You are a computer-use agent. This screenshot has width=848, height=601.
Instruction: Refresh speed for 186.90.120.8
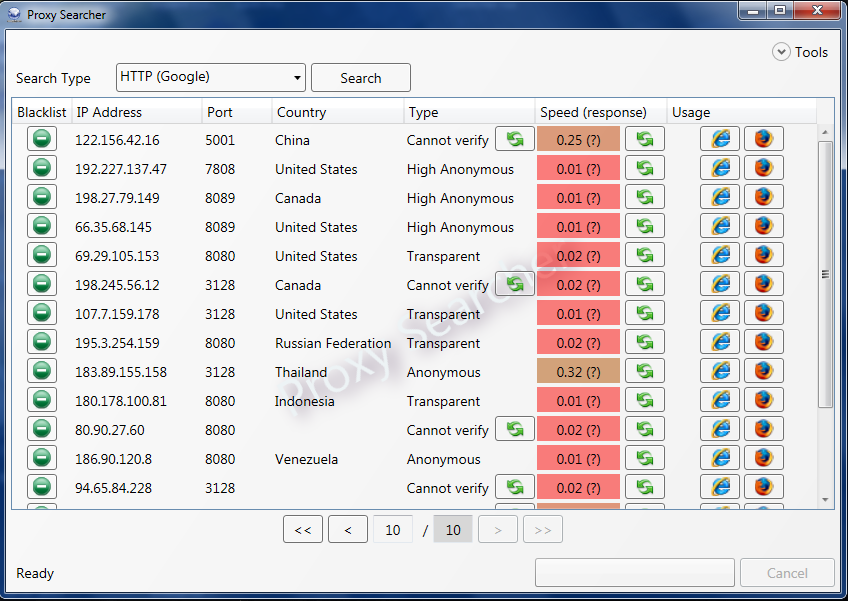point(645,458)
